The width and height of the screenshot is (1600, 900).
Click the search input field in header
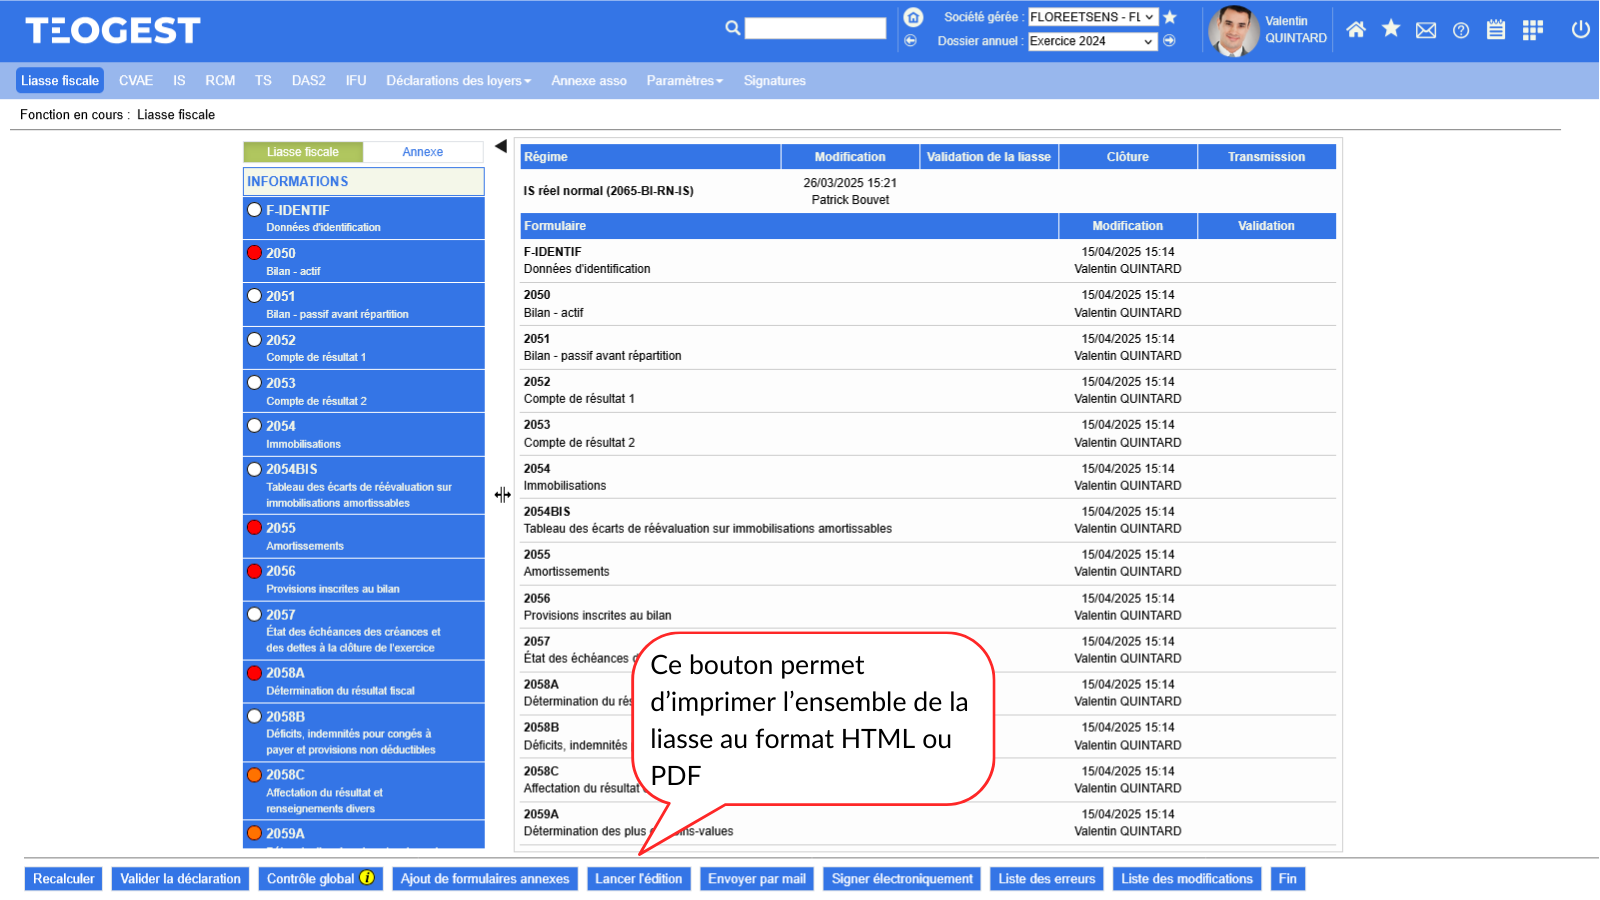[x=815, y=28]
